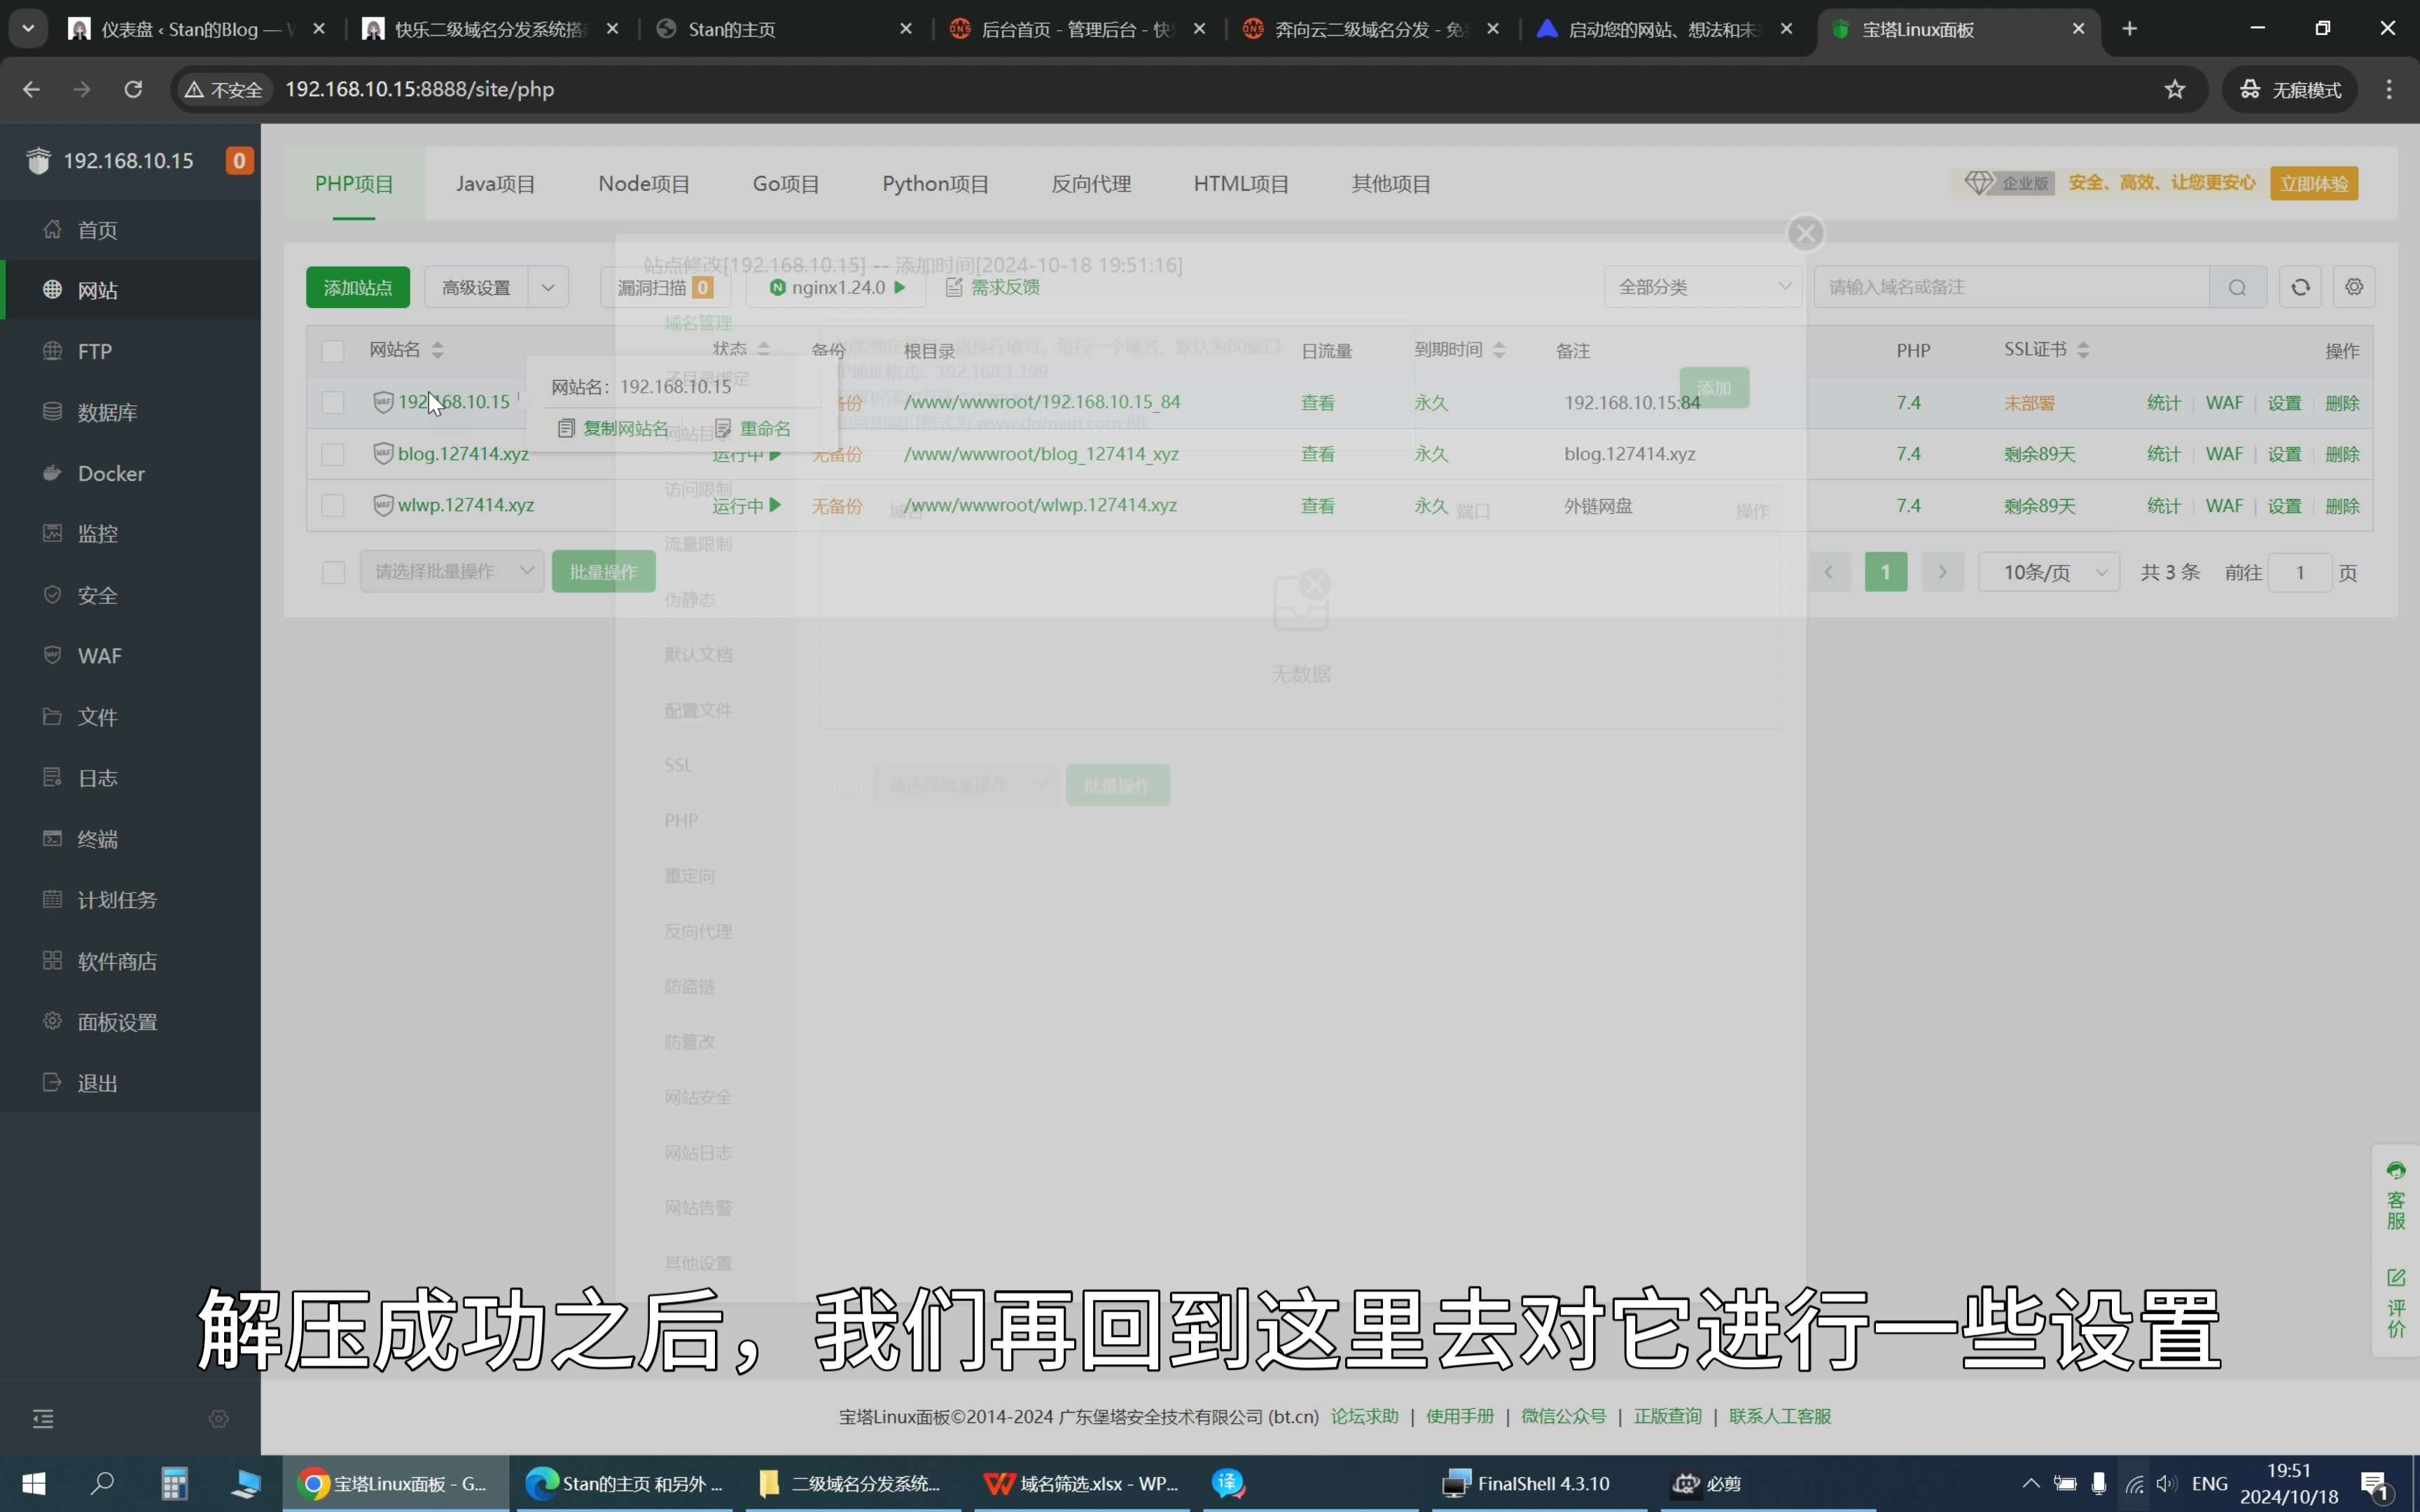Switch to the Go项目 tab
The width and height of the screenshot is (2420, 1512).
pos(786,184)
